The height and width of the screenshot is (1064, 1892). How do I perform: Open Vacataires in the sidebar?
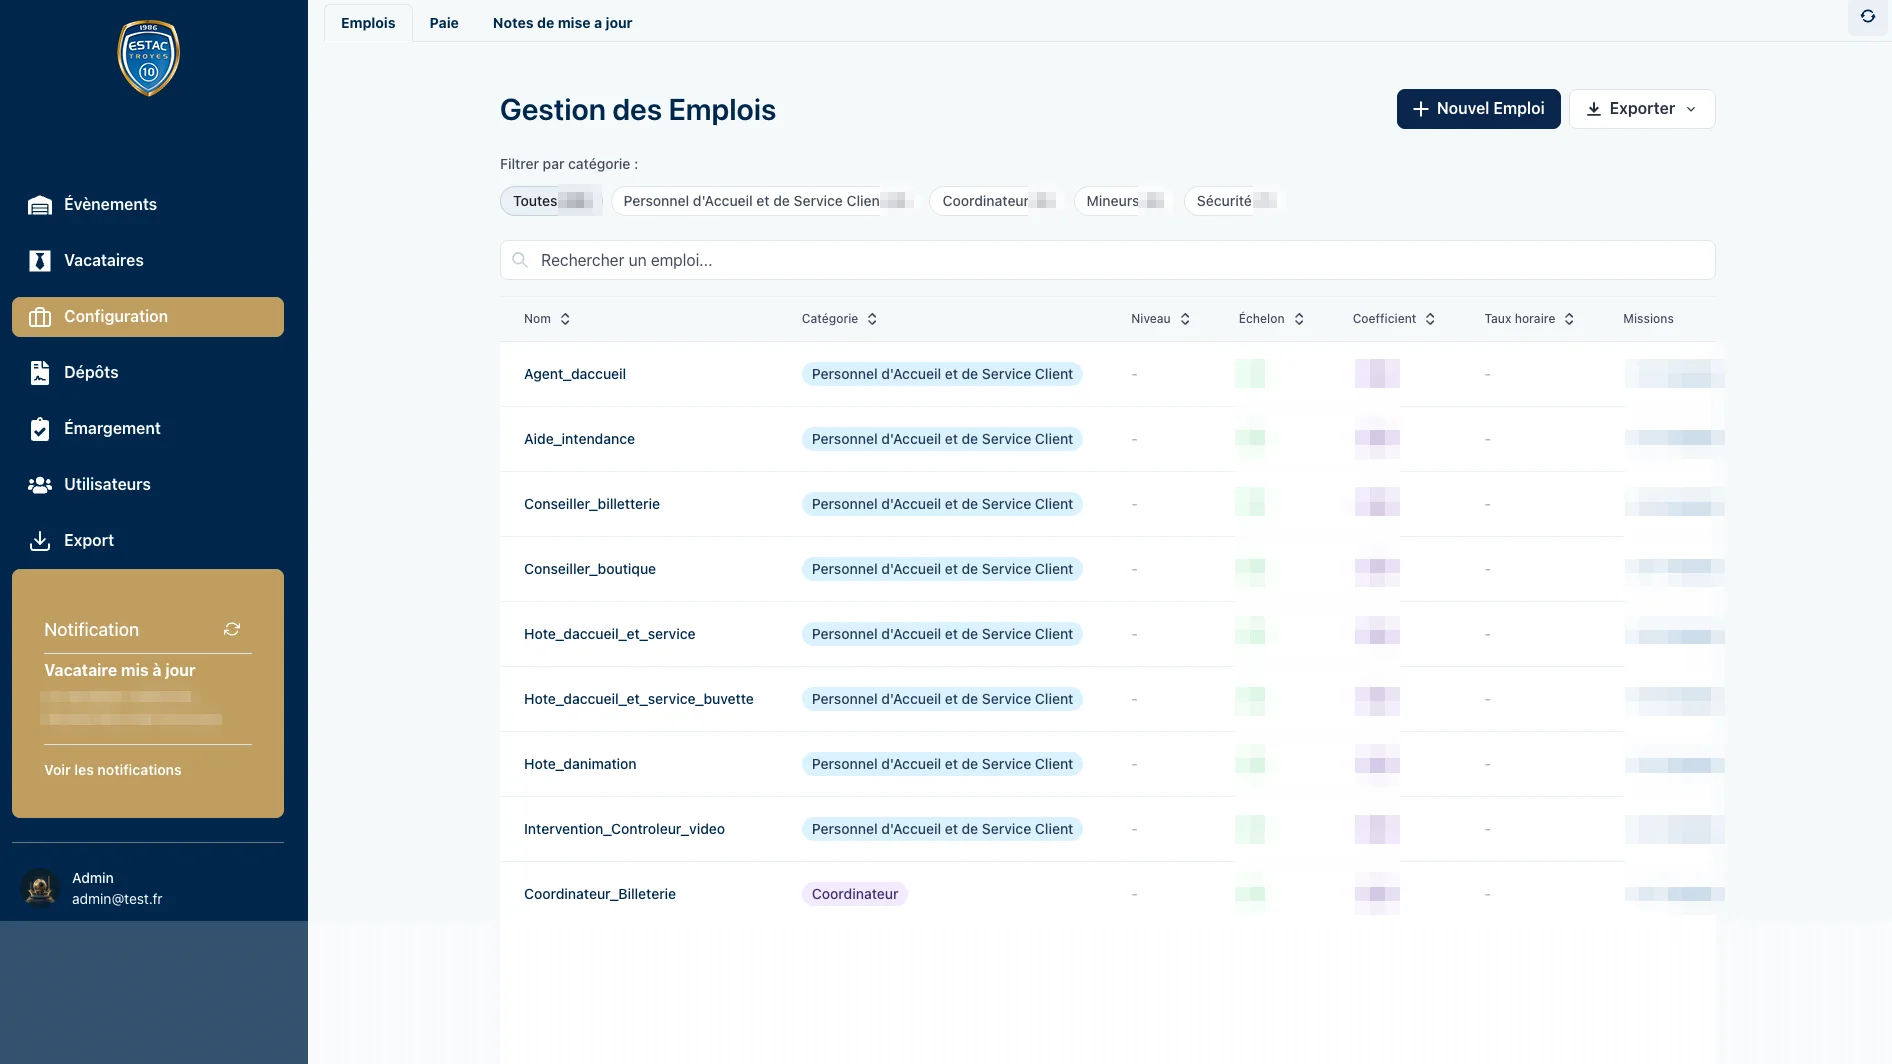148,261
